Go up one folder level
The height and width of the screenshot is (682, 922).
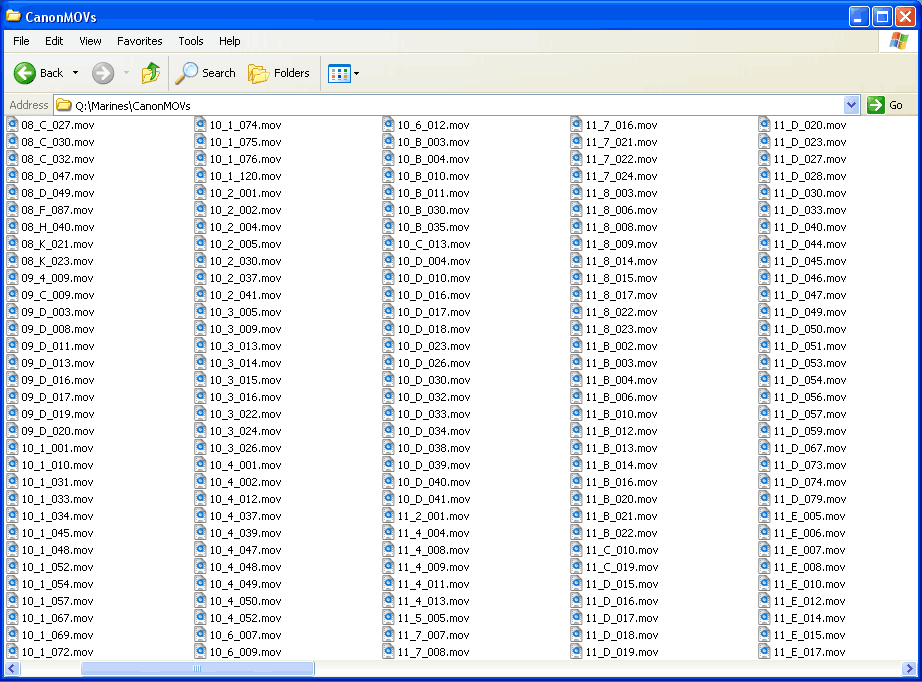tap(151, 73)
